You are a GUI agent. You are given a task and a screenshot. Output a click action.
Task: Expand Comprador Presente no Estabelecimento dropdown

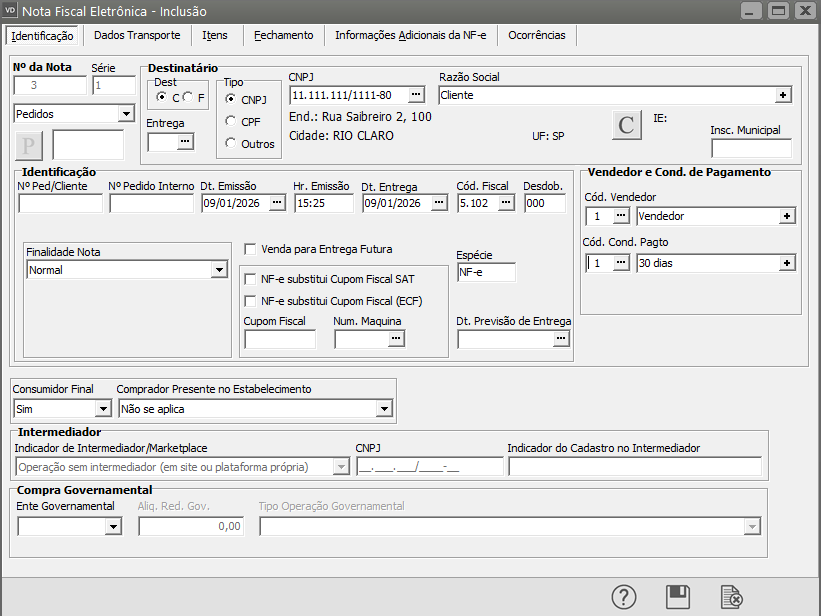coord(384,409)
